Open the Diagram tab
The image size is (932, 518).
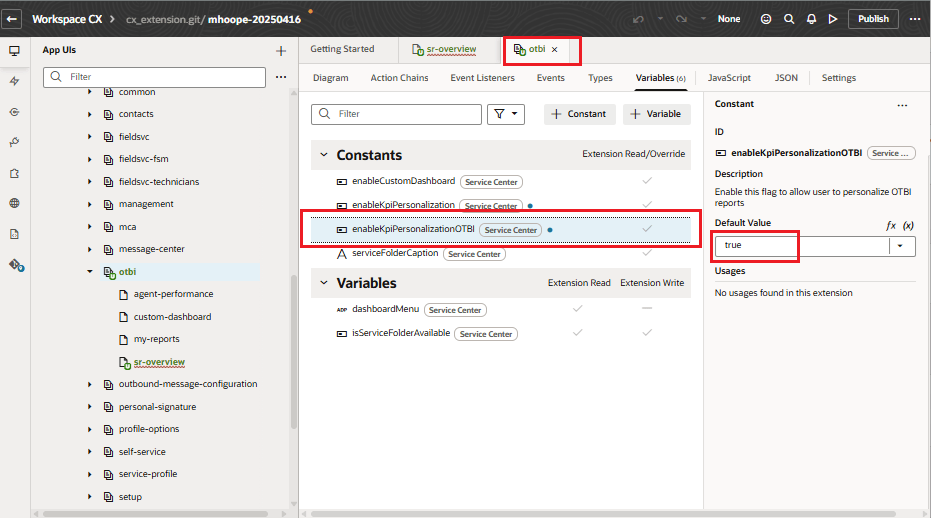point(330,78)
